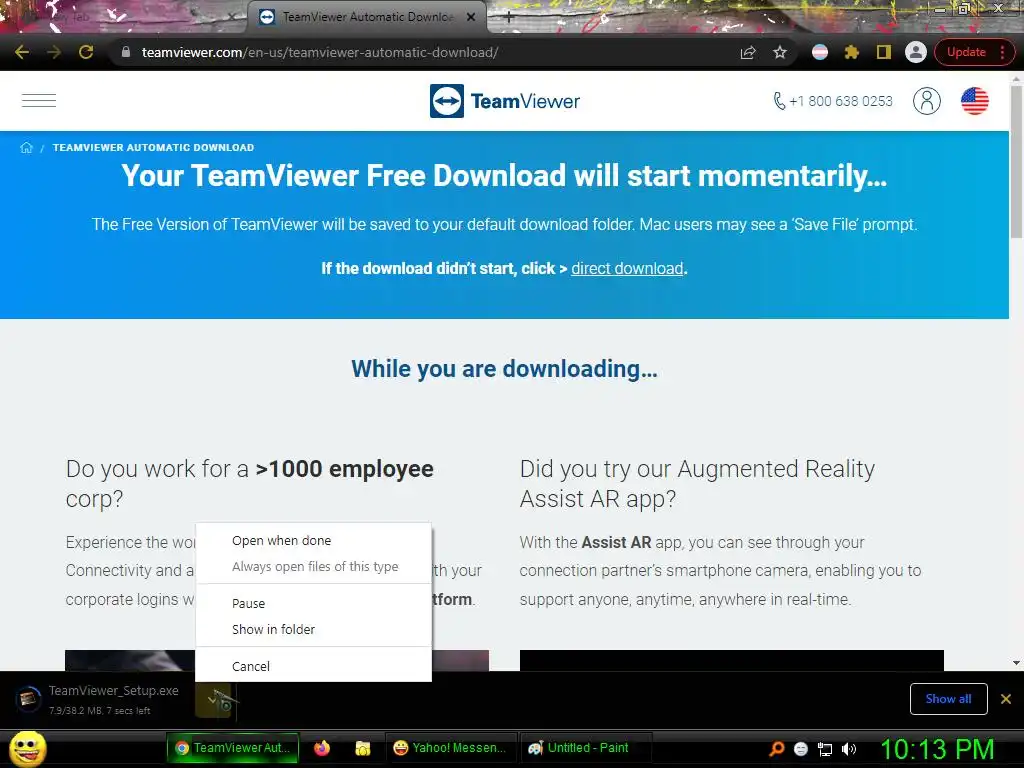
Task: Close the TeamViewer Automatic Download tab
Action: coord(470,17)
